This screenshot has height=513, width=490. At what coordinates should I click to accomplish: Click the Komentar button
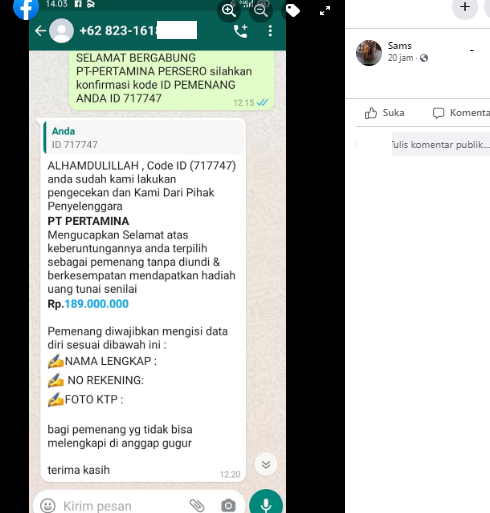(461, 113)
